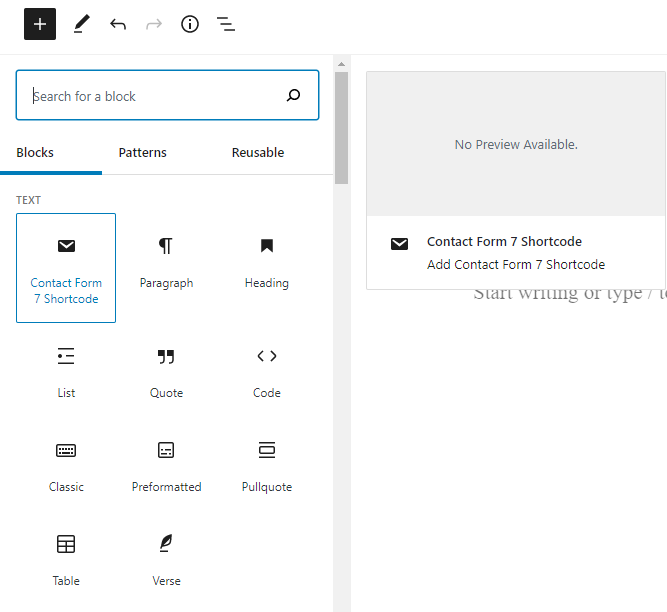667x612 pixels.
Task: Insert a Heading block
Action: [266, 263]
